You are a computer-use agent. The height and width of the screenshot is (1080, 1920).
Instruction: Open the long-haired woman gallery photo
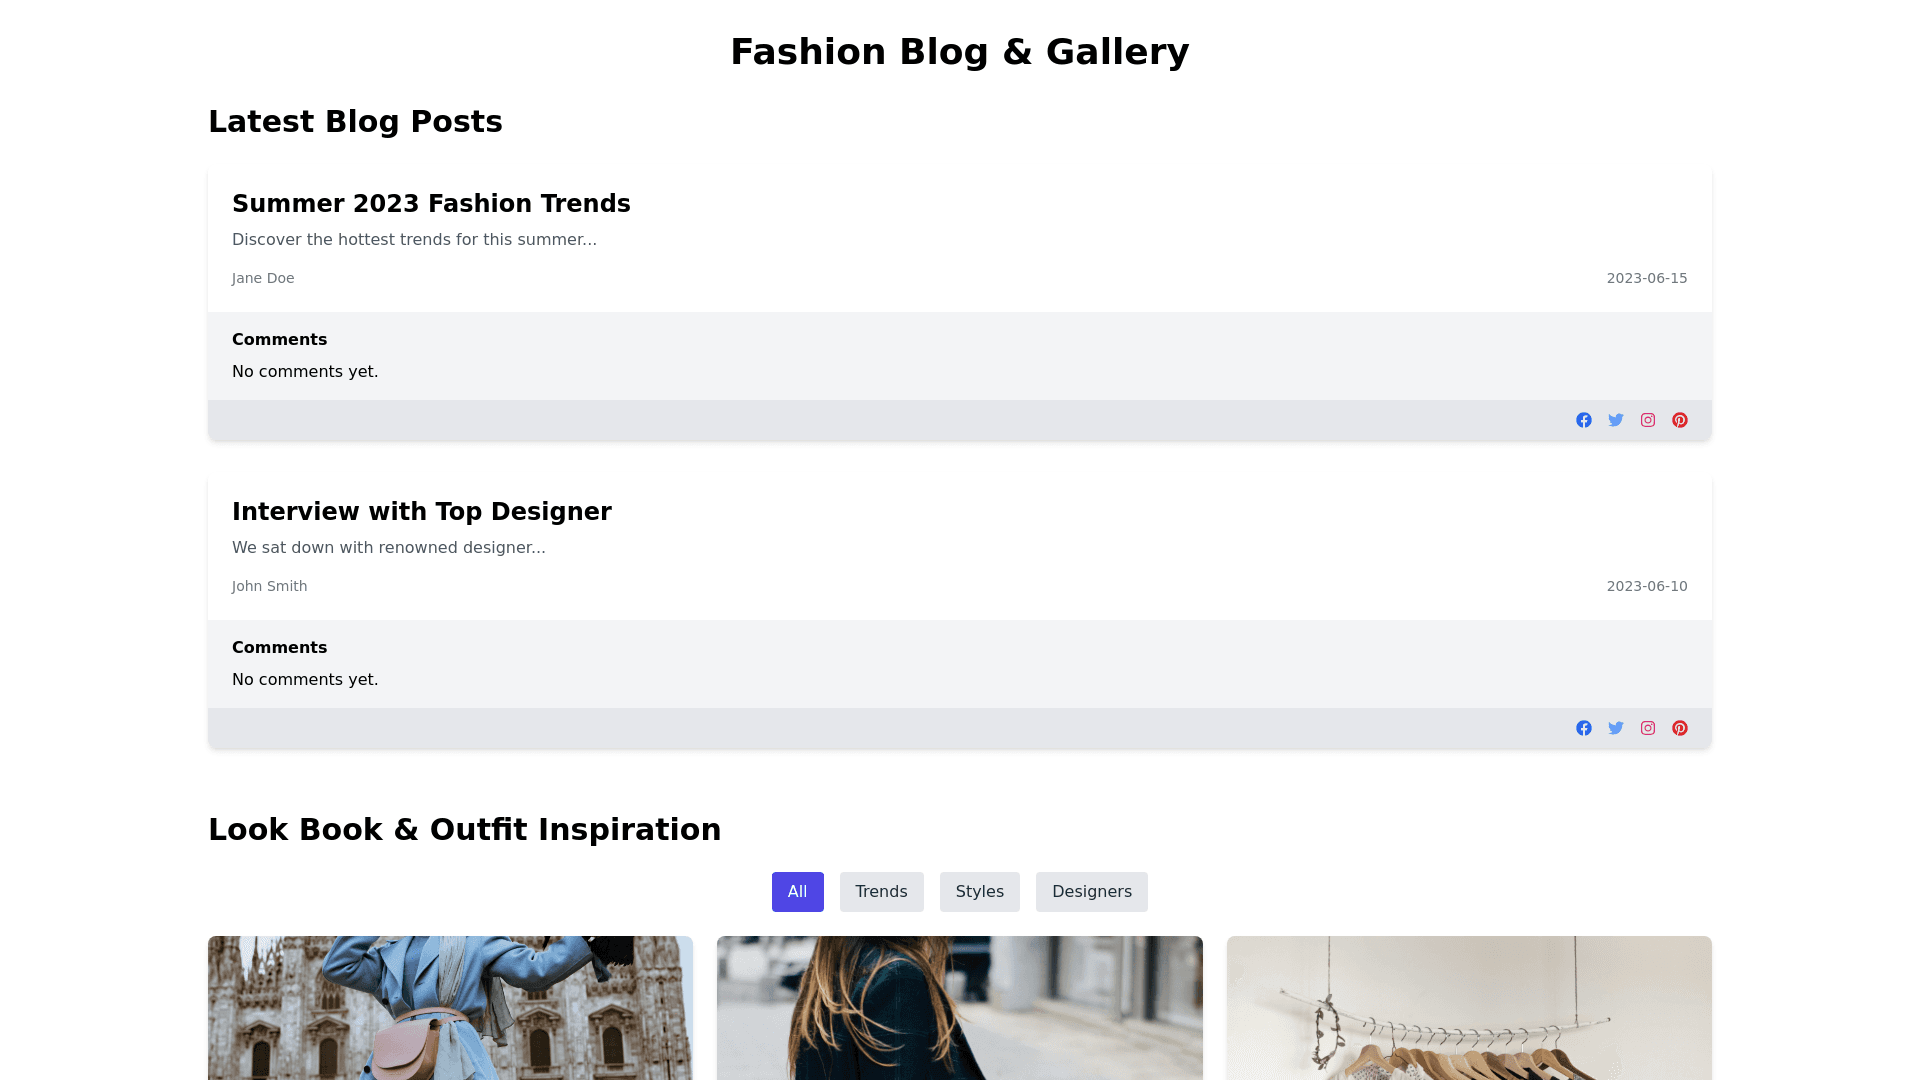click(x=959, y=1008)
